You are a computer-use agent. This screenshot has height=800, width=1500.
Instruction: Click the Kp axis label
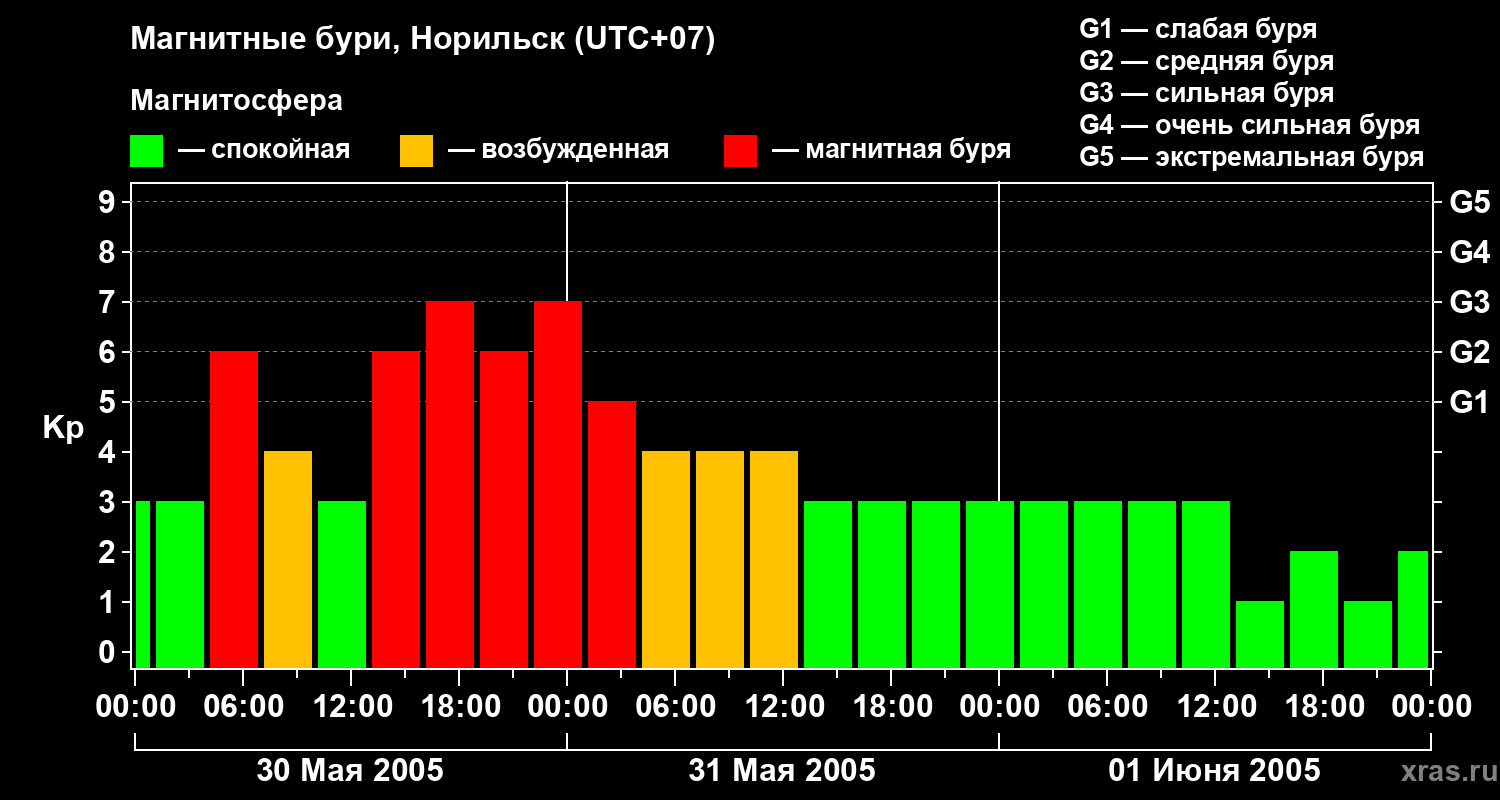click(x=63, y=428)
